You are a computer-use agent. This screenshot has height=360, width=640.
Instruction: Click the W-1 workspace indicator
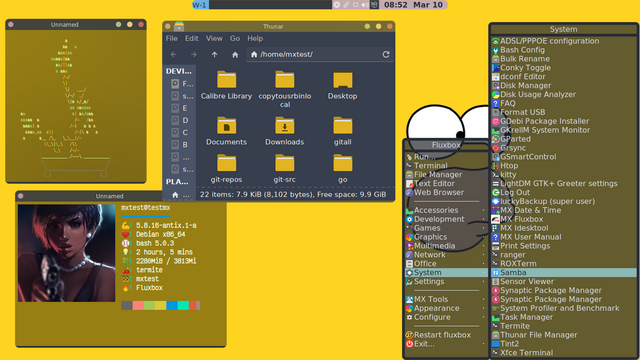(x=200, y=5)
